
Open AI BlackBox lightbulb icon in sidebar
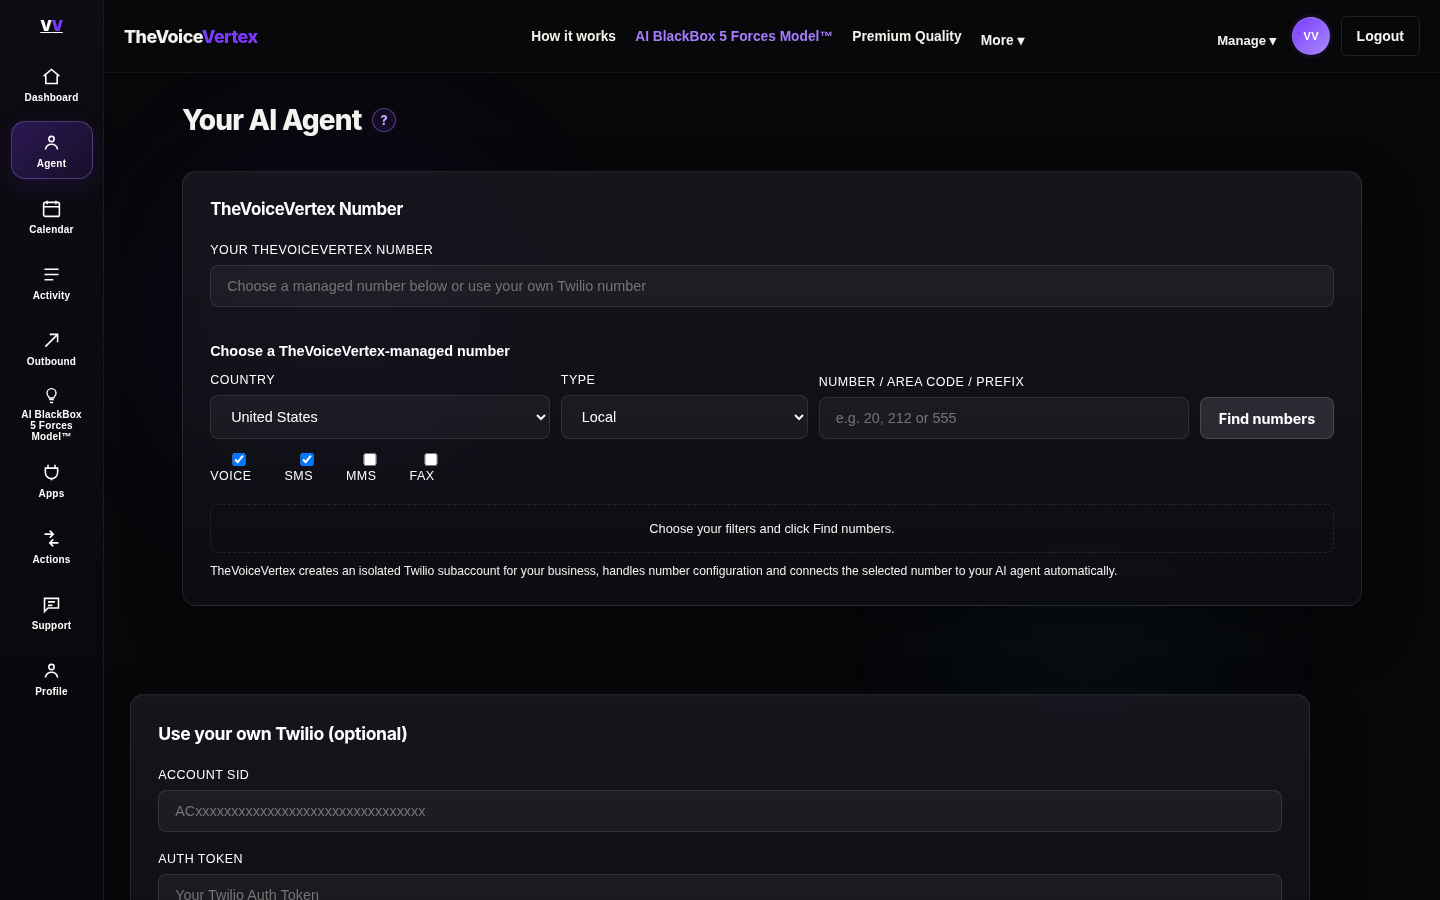click(51, 396)
